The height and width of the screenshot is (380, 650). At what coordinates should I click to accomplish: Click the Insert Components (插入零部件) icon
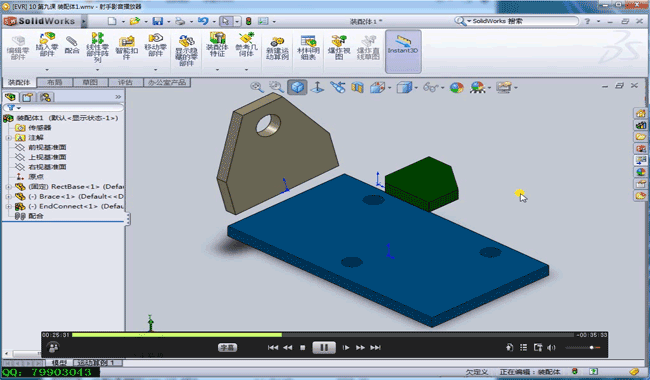click(x=47, y=45)
